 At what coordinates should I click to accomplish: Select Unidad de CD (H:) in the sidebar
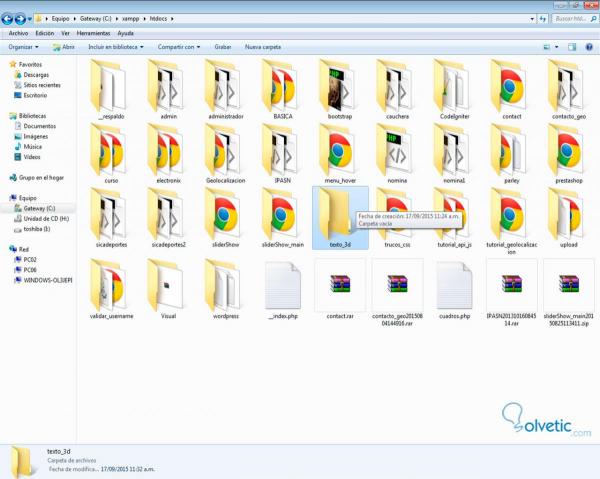tap(46, 219)
